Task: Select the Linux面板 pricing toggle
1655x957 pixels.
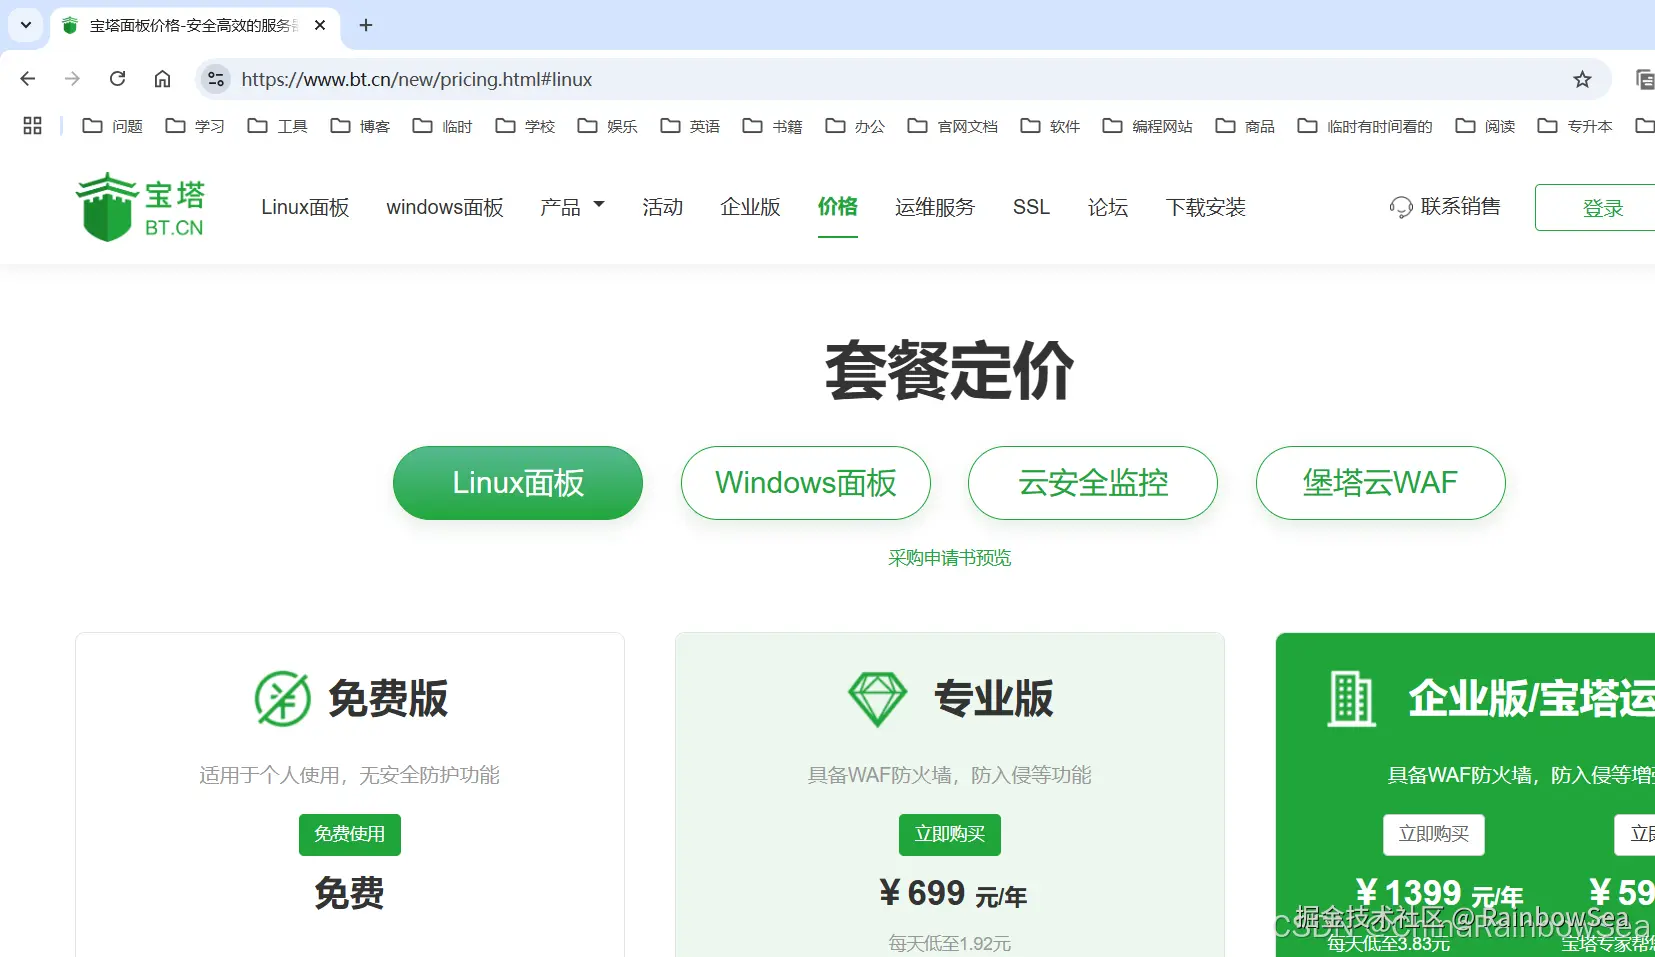Action: pyautogui.click(x=517, y=483)
